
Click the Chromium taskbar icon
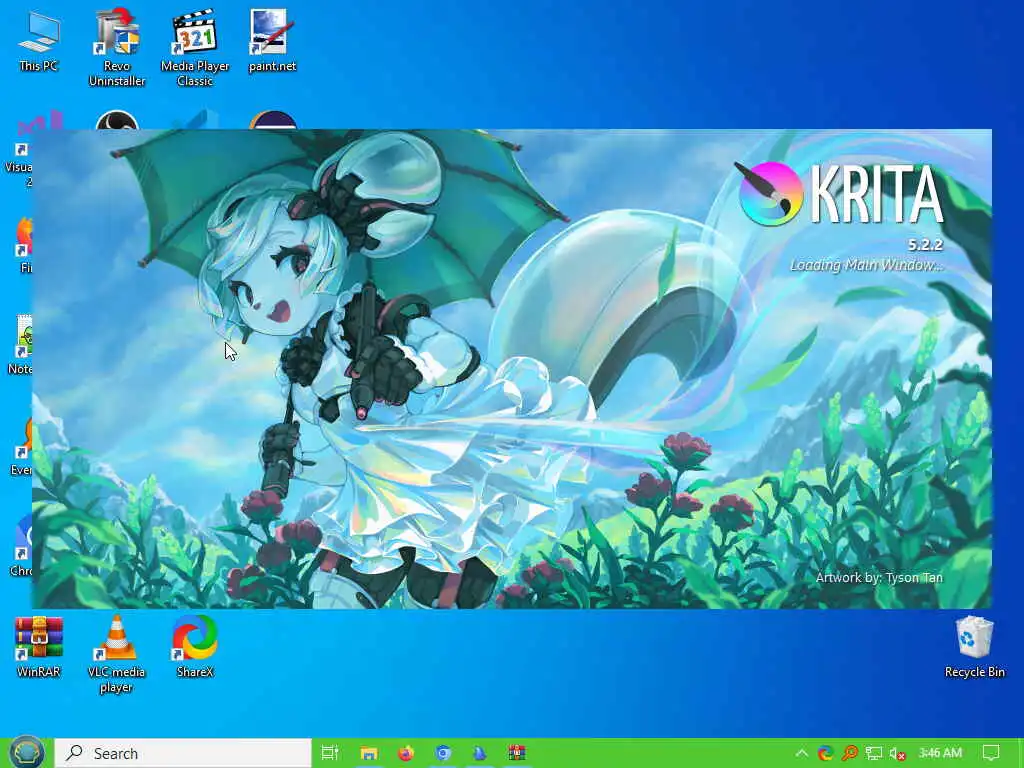(443, 753)
